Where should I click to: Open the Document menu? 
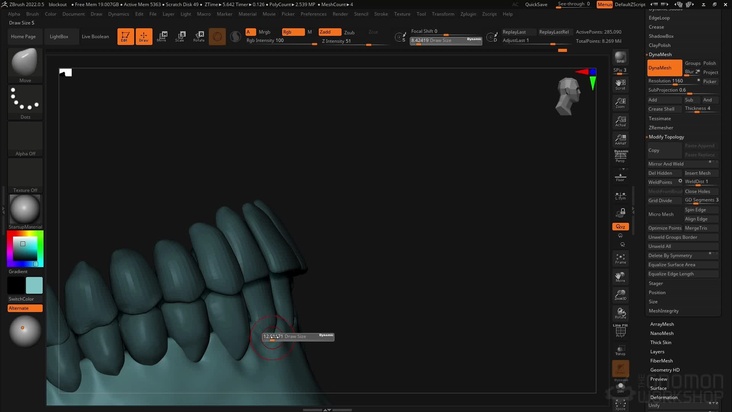click(x=73, y=14)
